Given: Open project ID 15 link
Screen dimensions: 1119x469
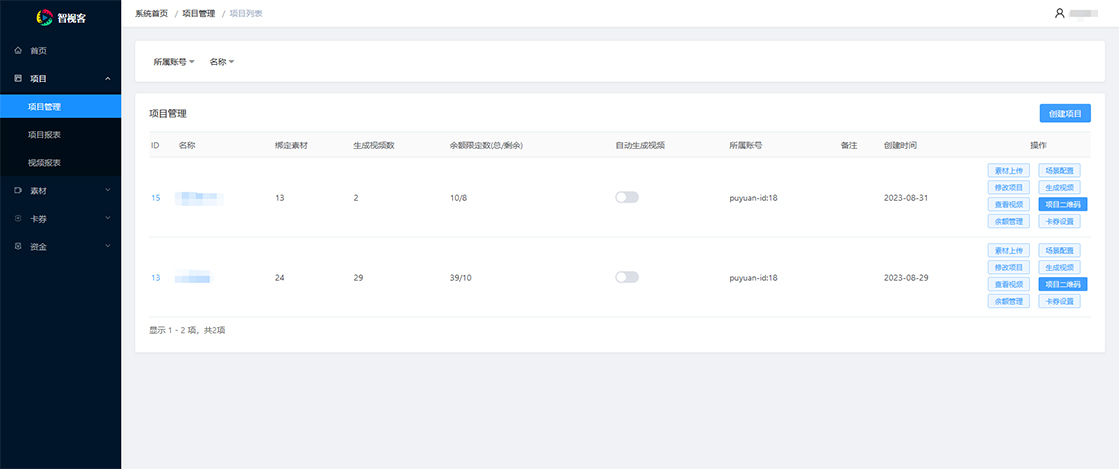Looking at the screenshot, I should coord(155,198).
